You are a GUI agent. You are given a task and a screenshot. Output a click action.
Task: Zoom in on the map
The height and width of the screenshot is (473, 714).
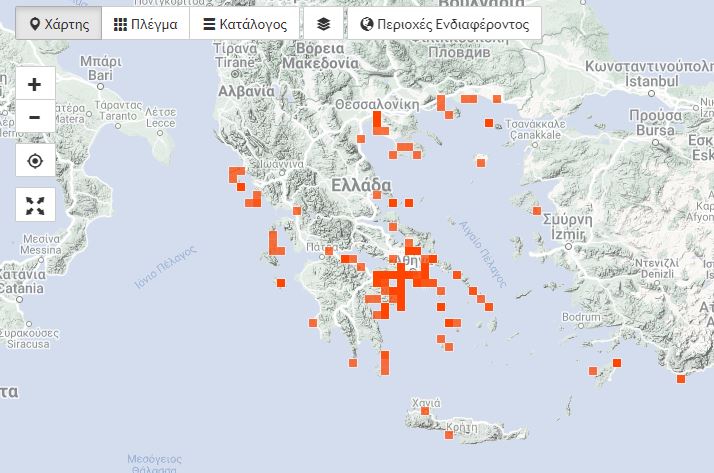point(35,85)
